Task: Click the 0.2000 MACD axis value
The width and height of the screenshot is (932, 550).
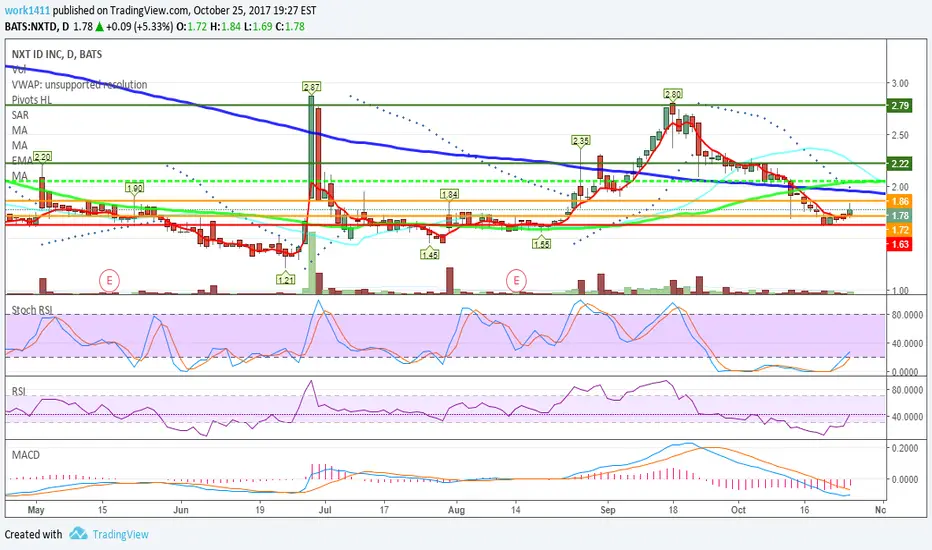Action: (905, 448)
